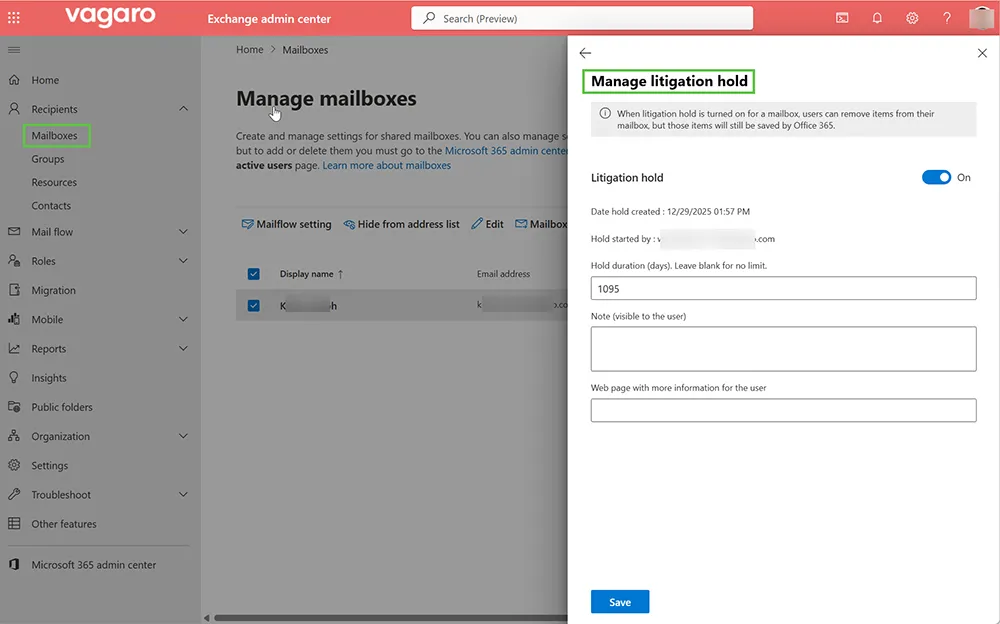The width and height of the screenshot is (1000, 624).
Task: Turn off the Litigation hold toggle
Action: click(936, 176)
